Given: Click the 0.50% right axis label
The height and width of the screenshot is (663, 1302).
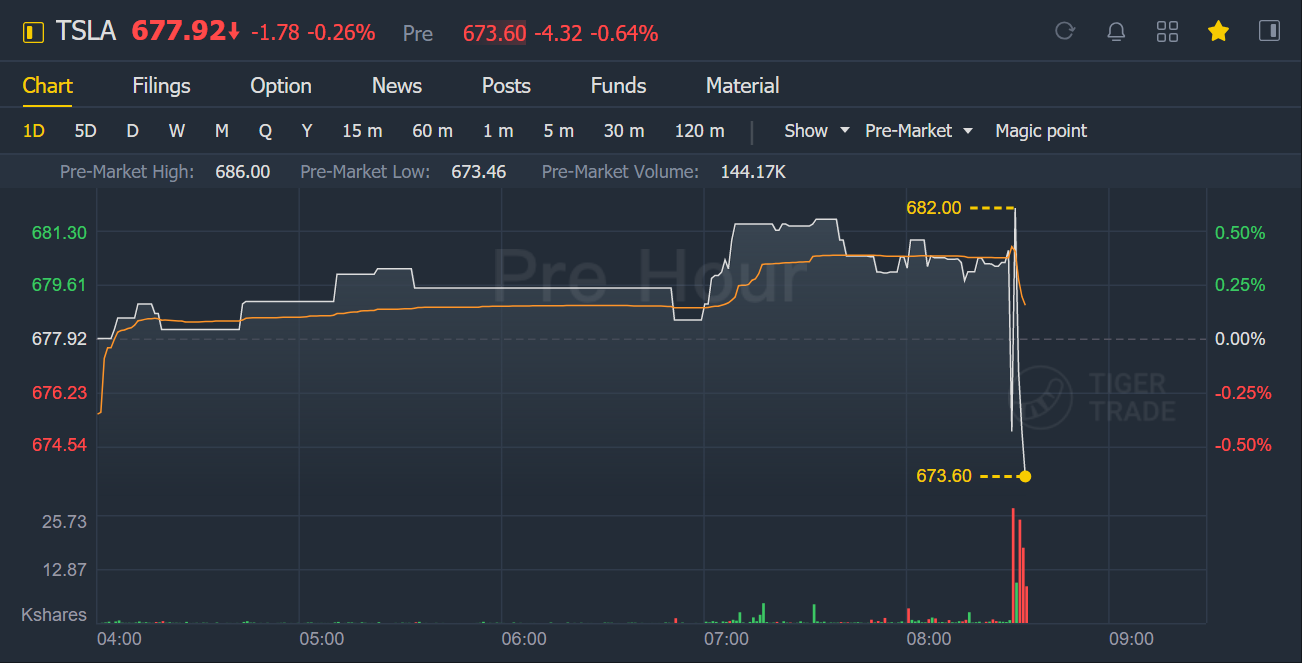Looking at the screenshot, I should (1240, 233).
